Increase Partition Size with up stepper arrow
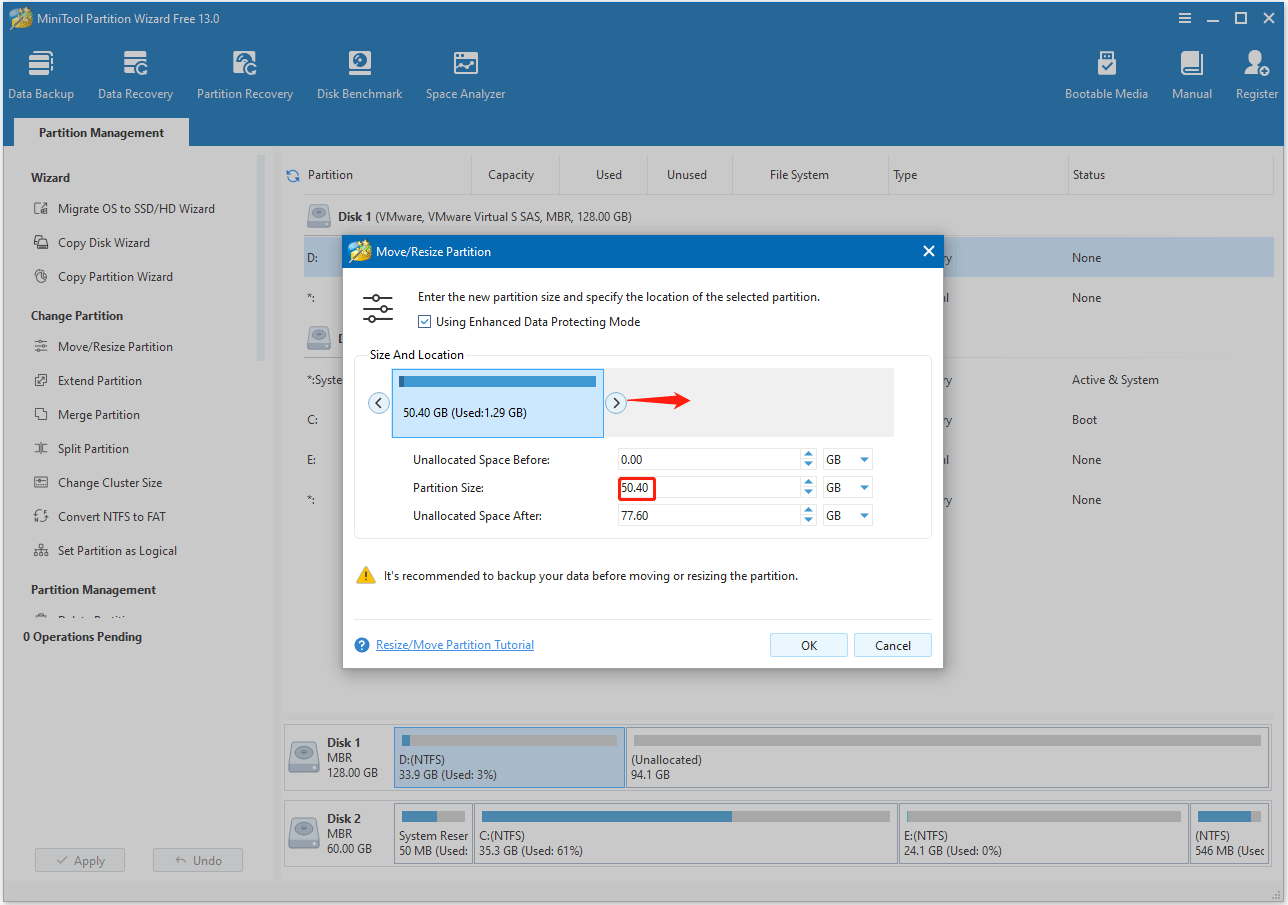The image size is (1288, 905). pos(807,482)
